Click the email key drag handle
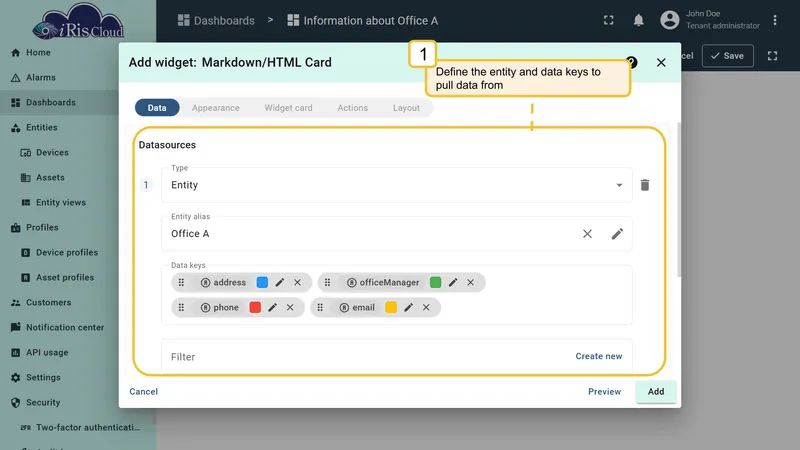The image size is (800, 450). [x=320, y=307]
